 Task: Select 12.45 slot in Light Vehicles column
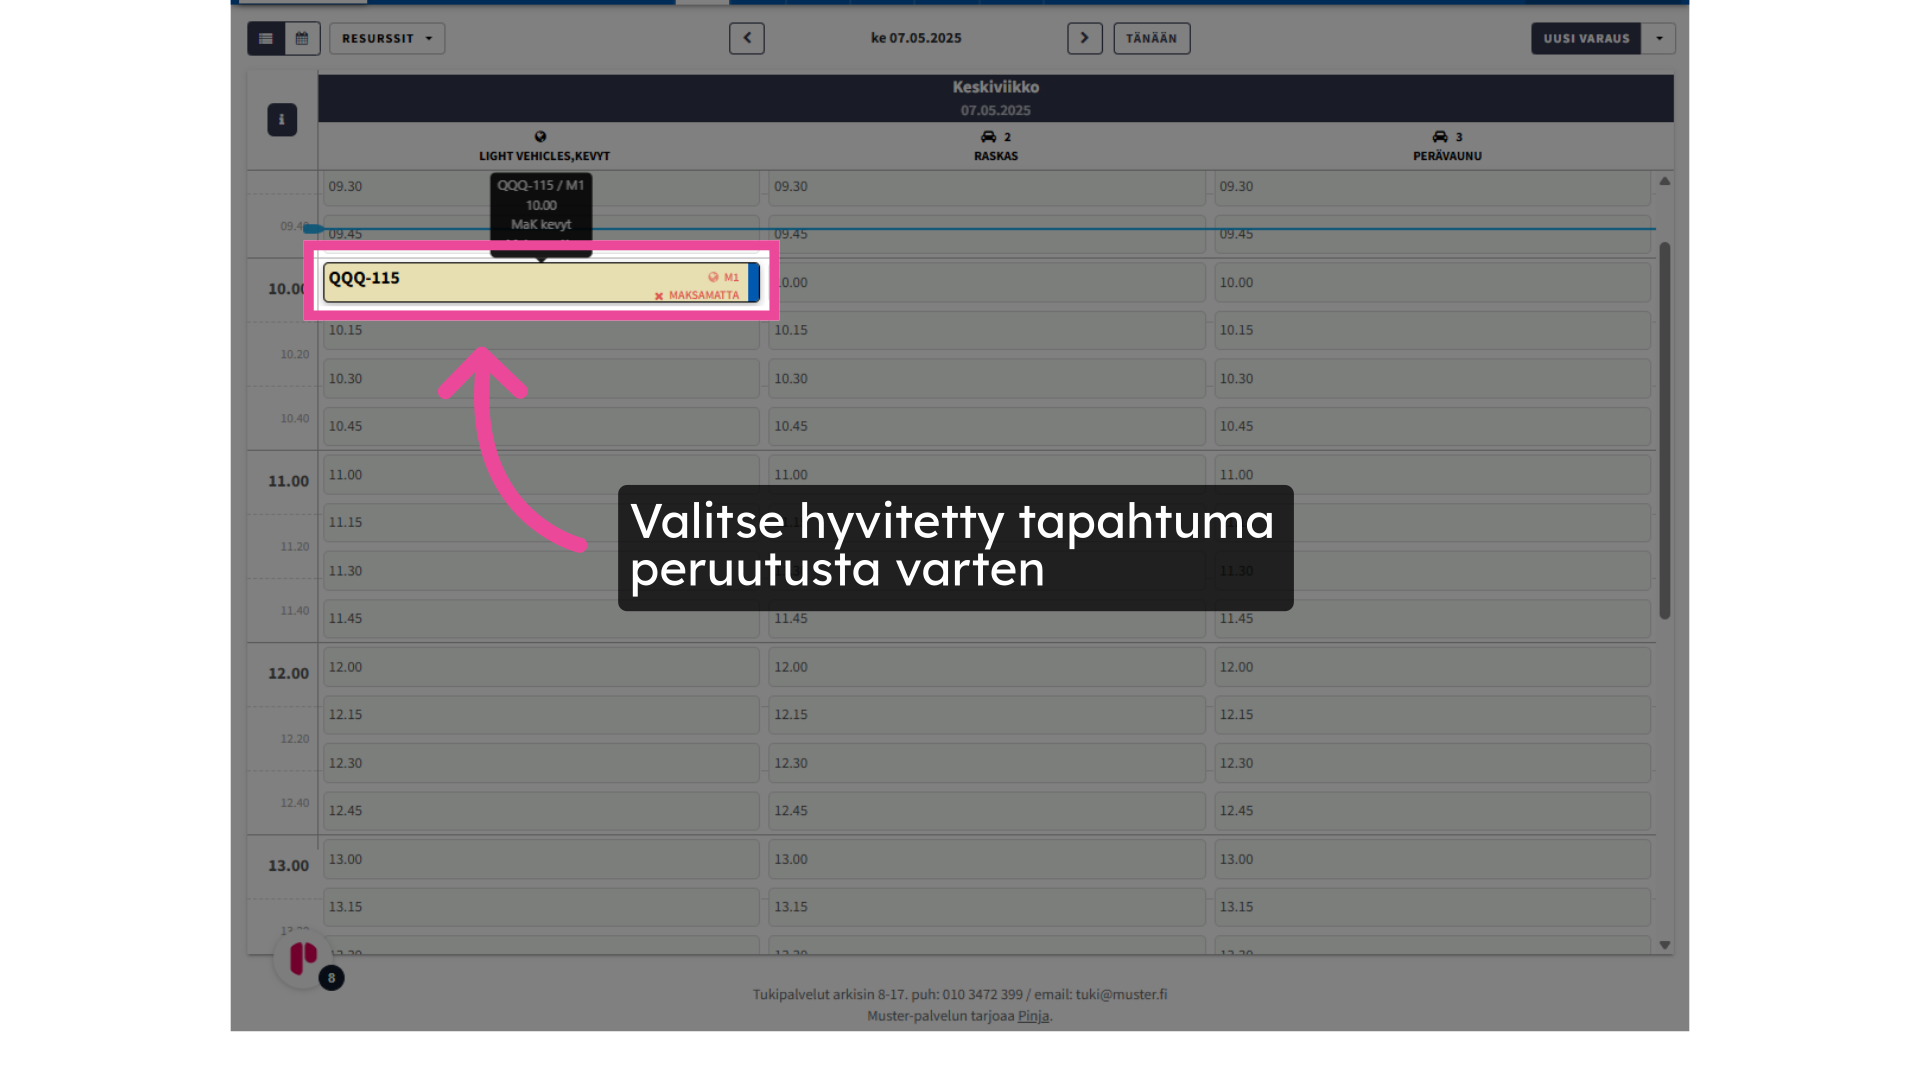pos(541,811)
